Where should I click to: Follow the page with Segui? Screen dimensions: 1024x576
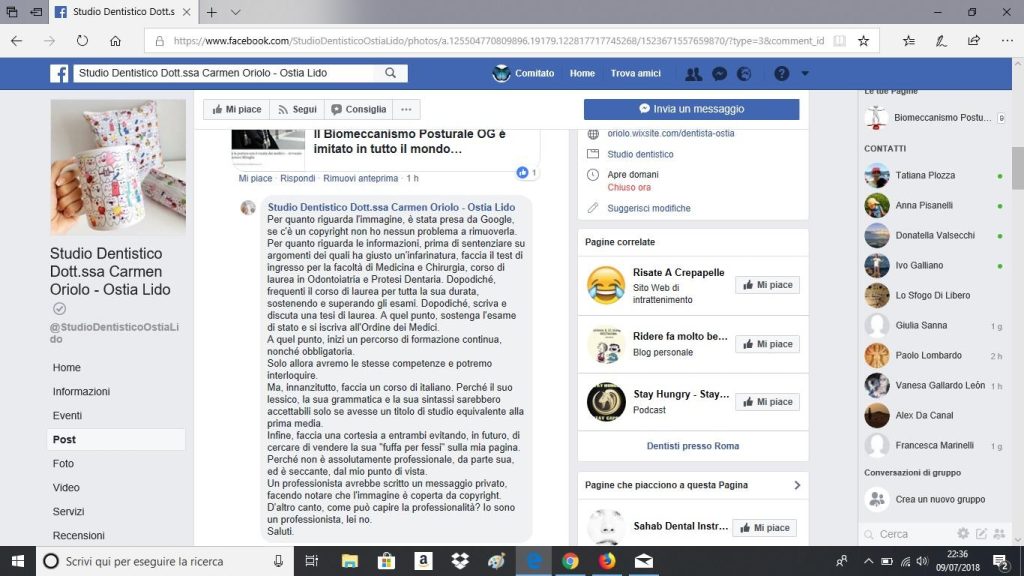coord(297,109)
